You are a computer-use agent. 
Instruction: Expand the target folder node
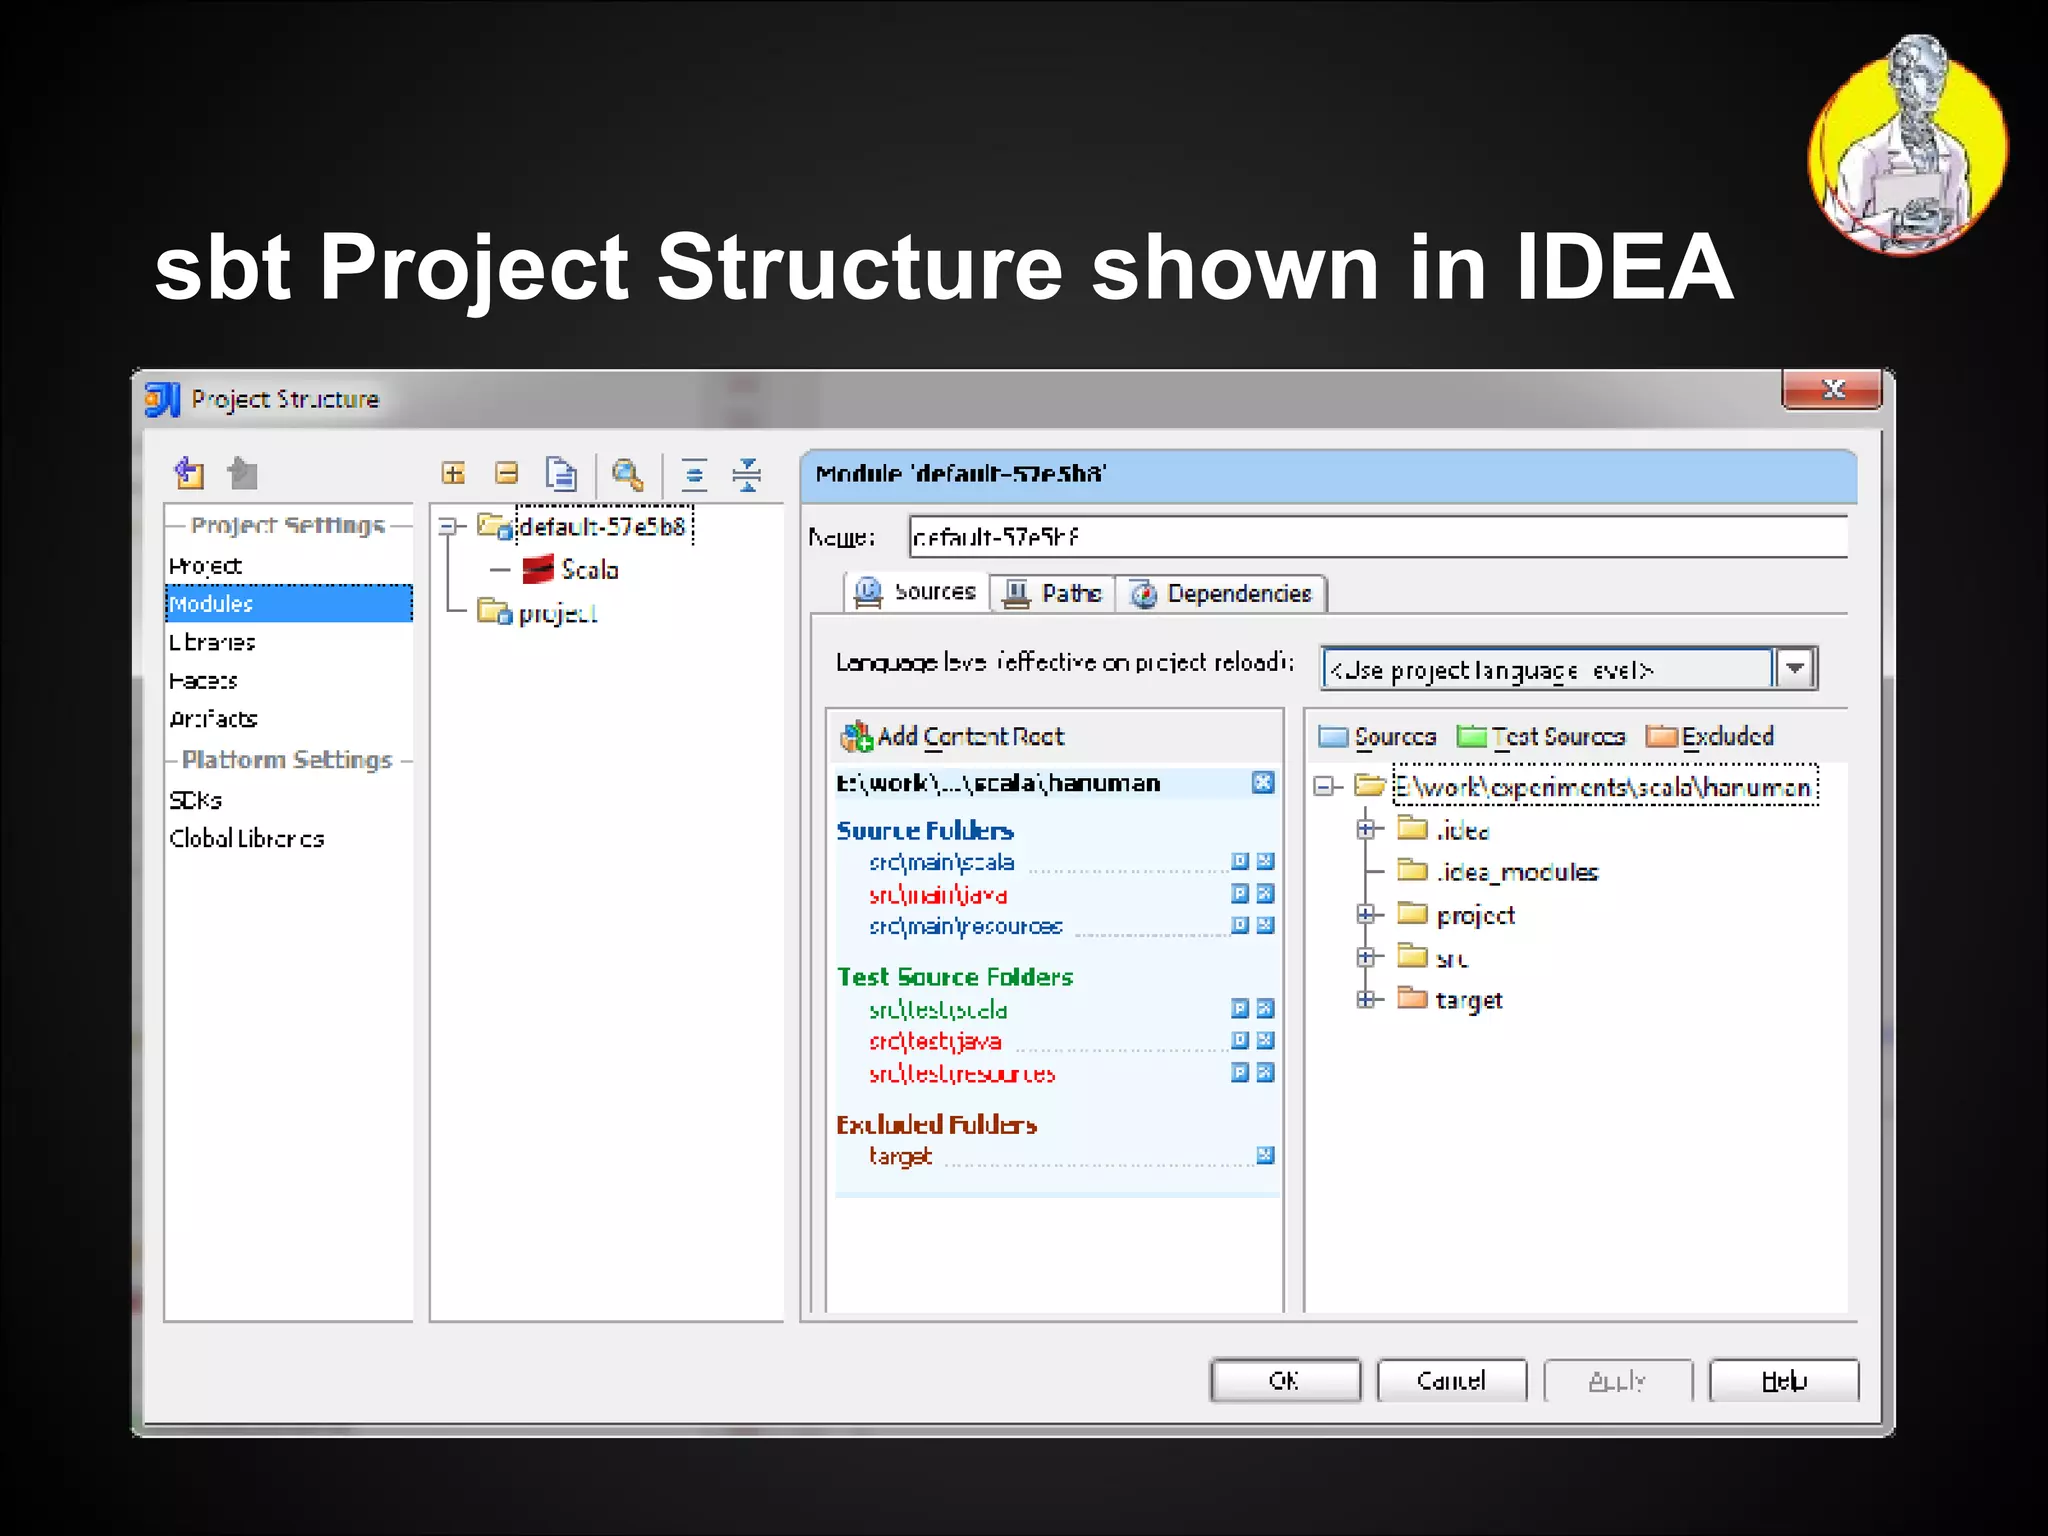pos(1367,999)
